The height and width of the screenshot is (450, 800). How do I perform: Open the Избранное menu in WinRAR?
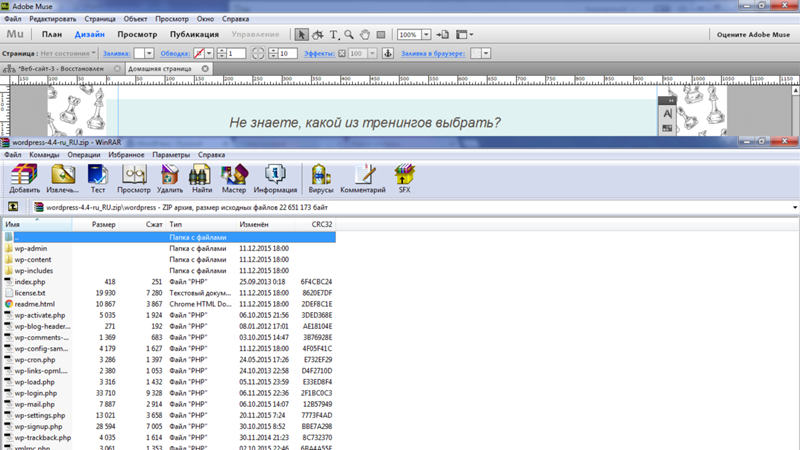(x=127, y=155)
